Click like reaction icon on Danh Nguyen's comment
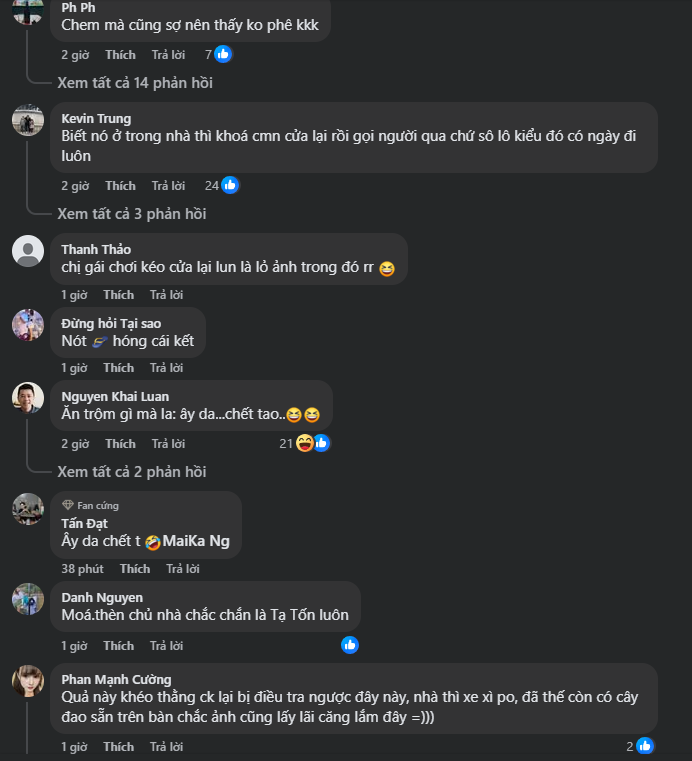 click(349, 645)
